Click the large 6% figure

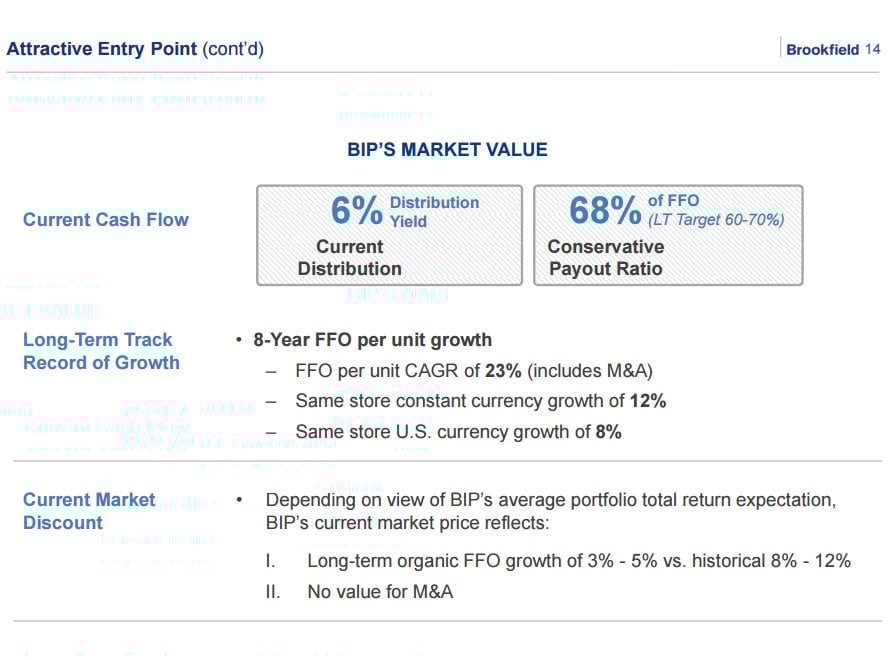357,211
